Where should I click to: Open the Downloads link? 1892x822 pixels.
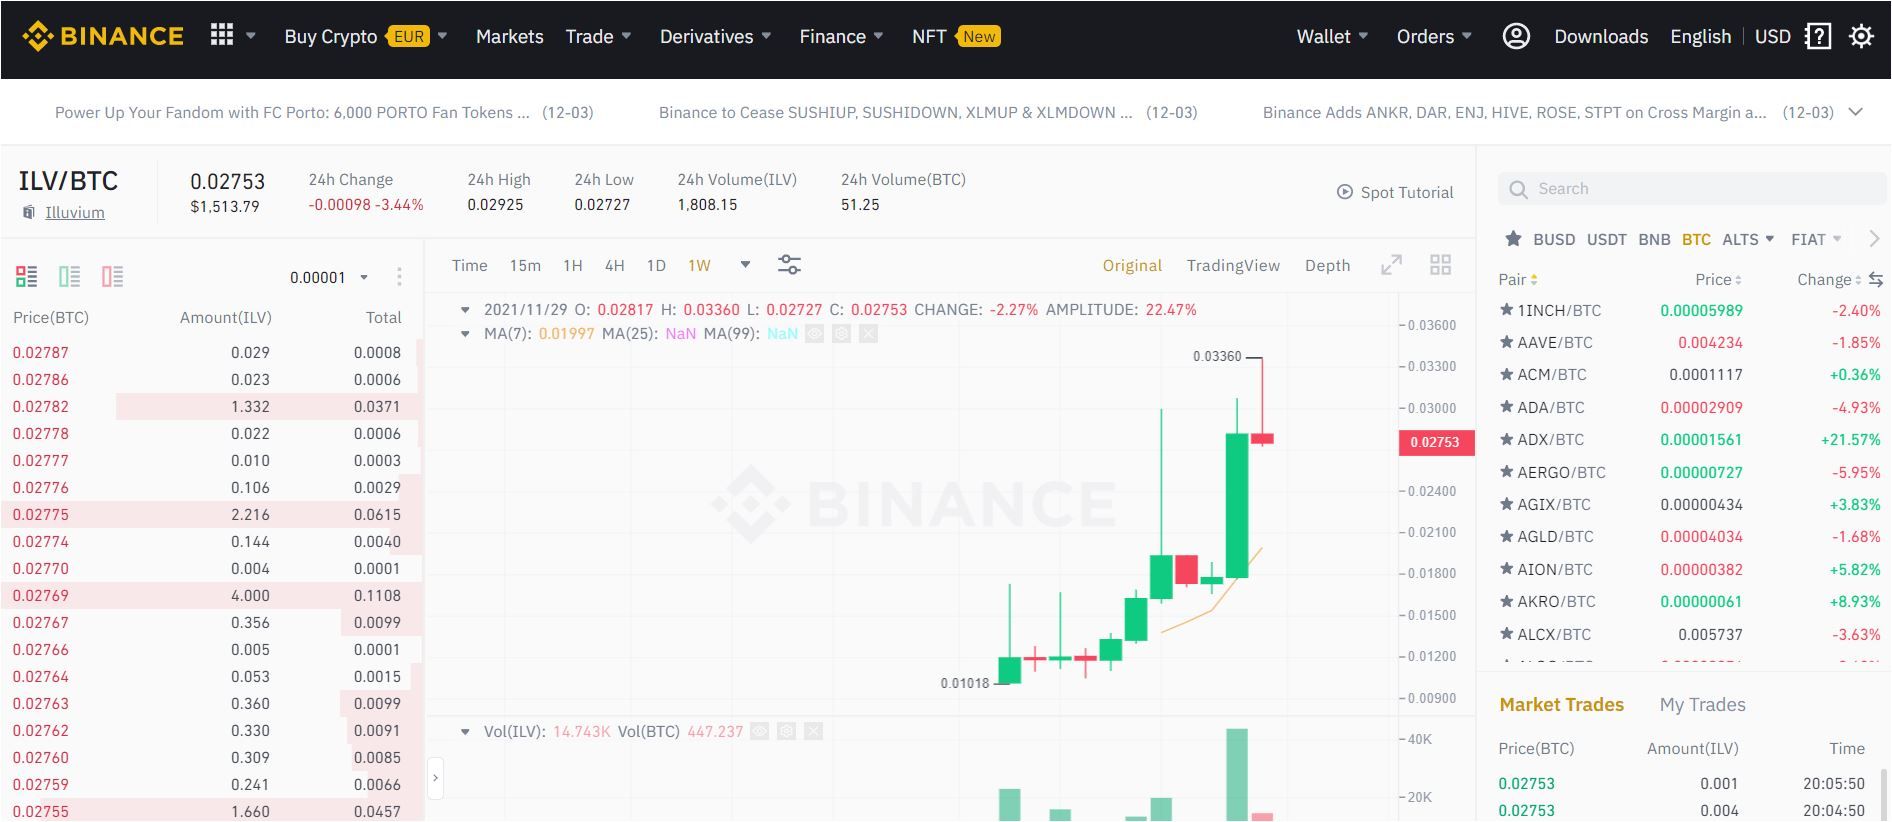1601,36
